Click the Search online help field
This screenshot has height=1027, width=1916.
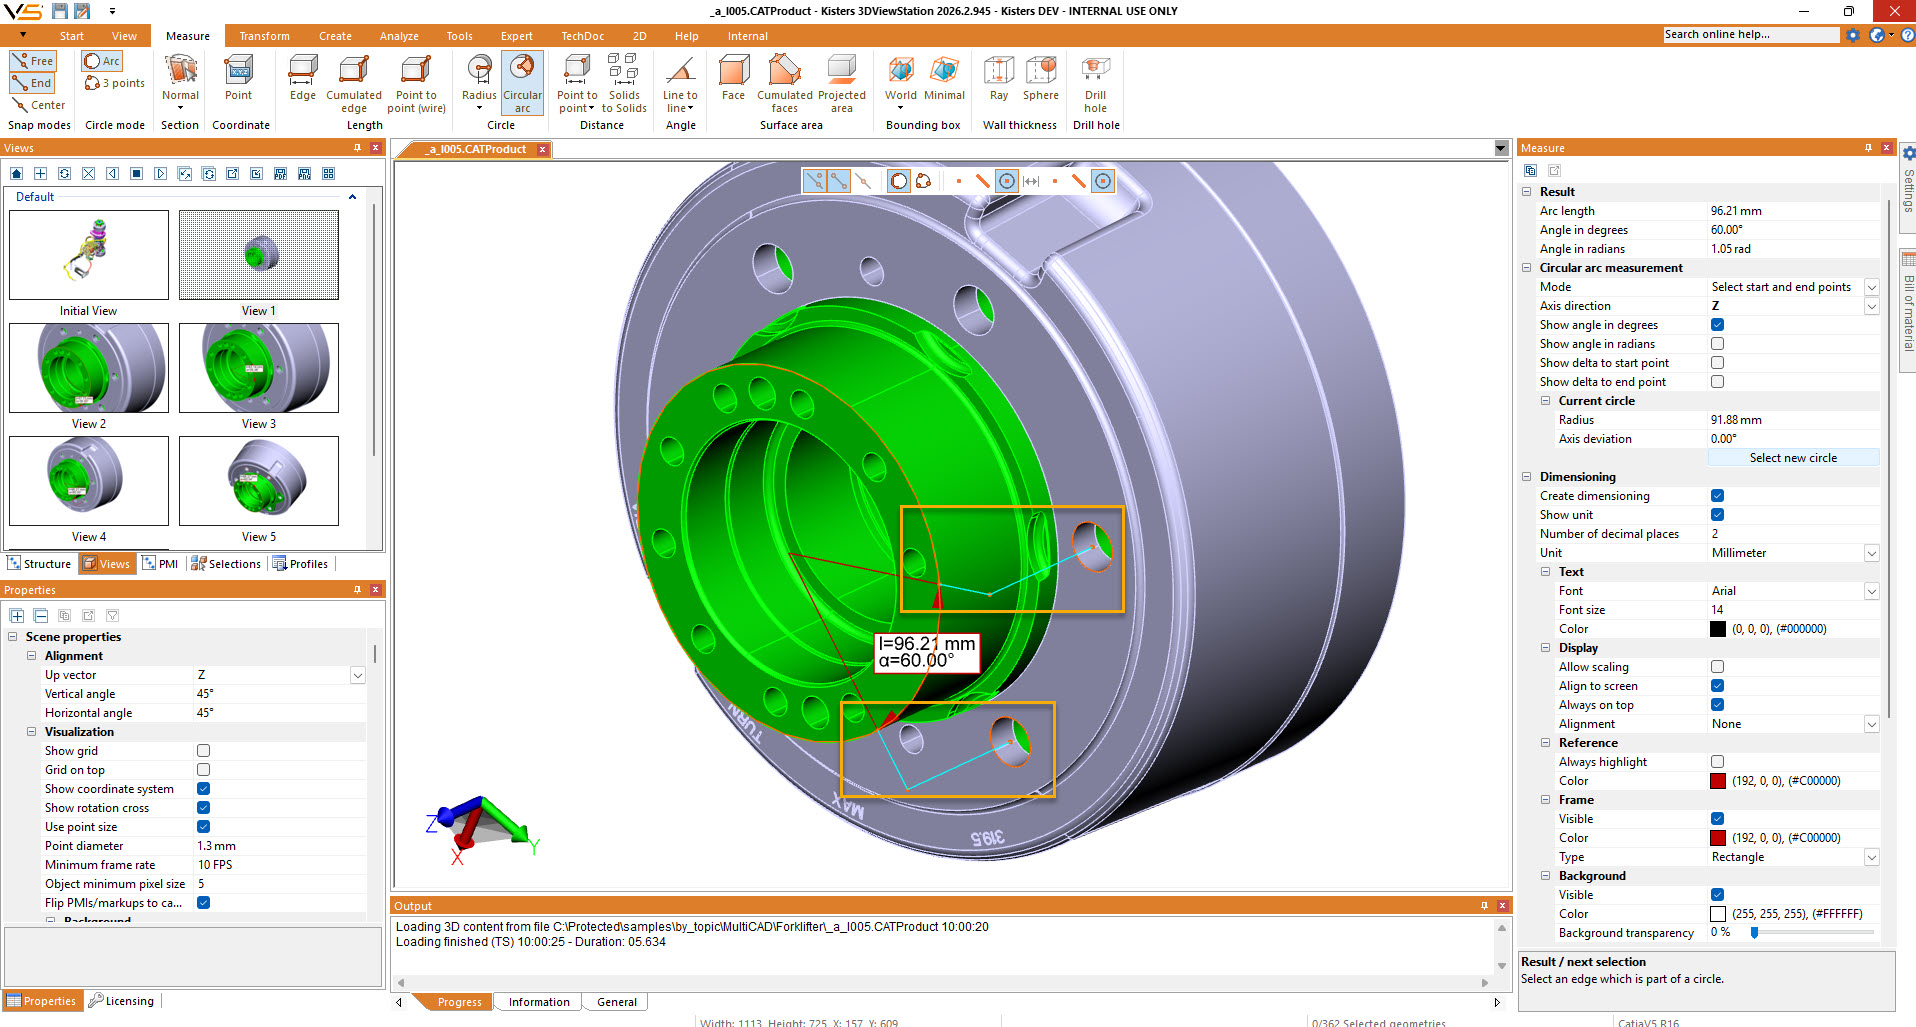[1751, 35]
